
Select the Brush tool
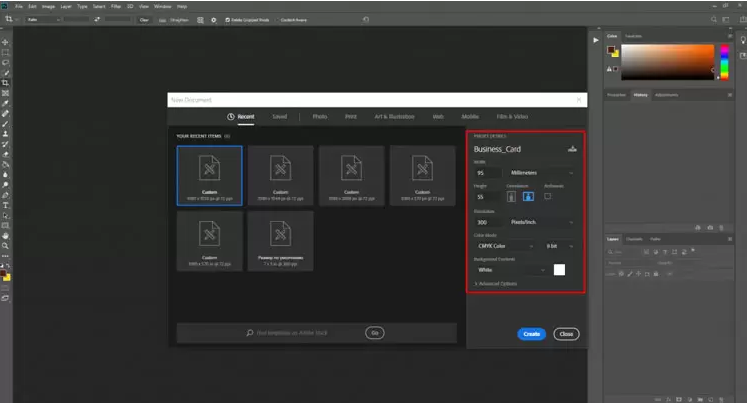pyautogui.click(x=5, y=124)
